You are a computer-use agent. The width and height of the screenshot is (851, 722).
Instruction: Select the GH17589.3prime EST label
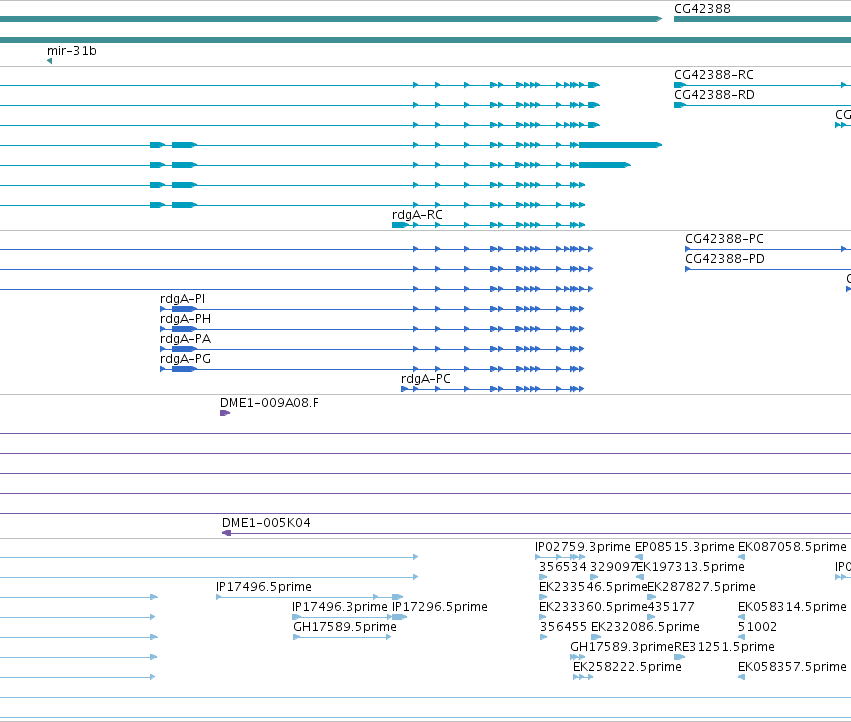pos(621,647)
